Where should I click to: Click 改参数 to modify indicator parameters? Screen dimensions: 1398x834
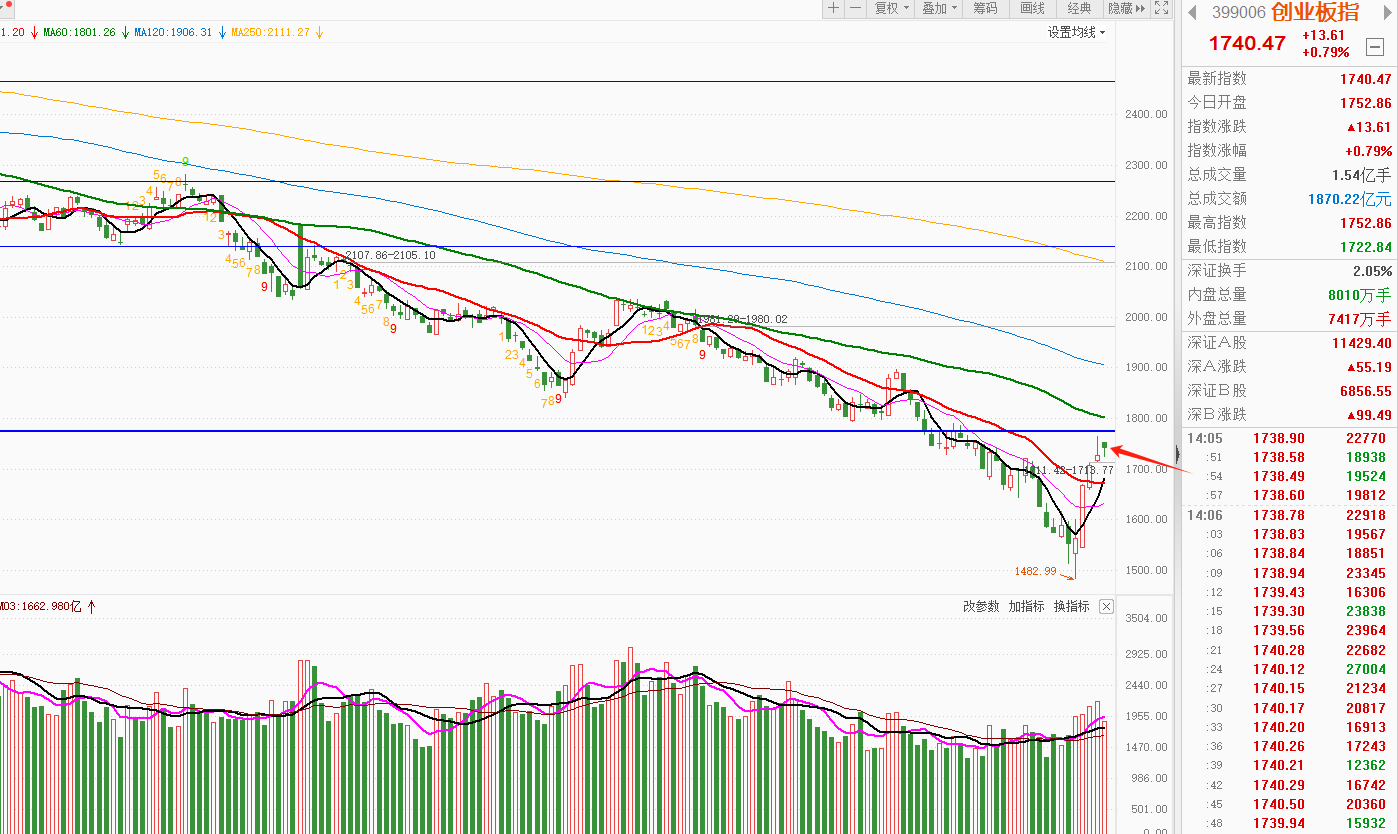click(x=980, y=607)
